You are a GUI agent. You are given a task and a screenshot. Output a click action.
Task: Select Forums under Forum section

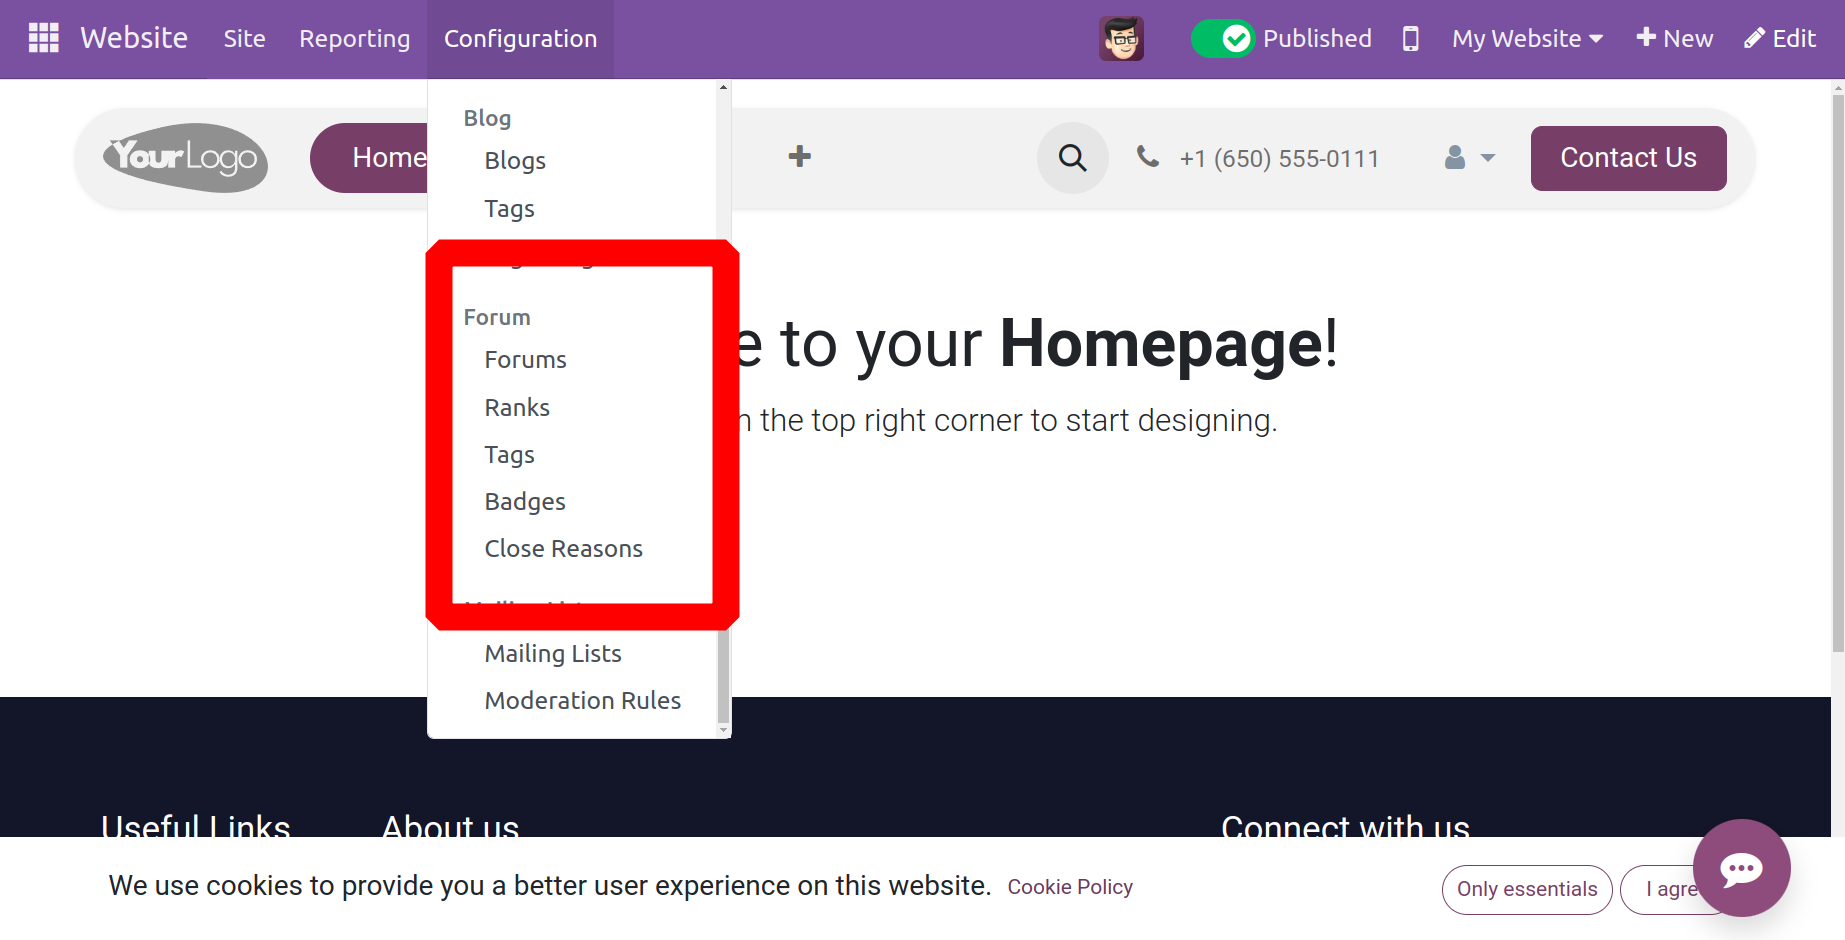click(x=525, y=360)
